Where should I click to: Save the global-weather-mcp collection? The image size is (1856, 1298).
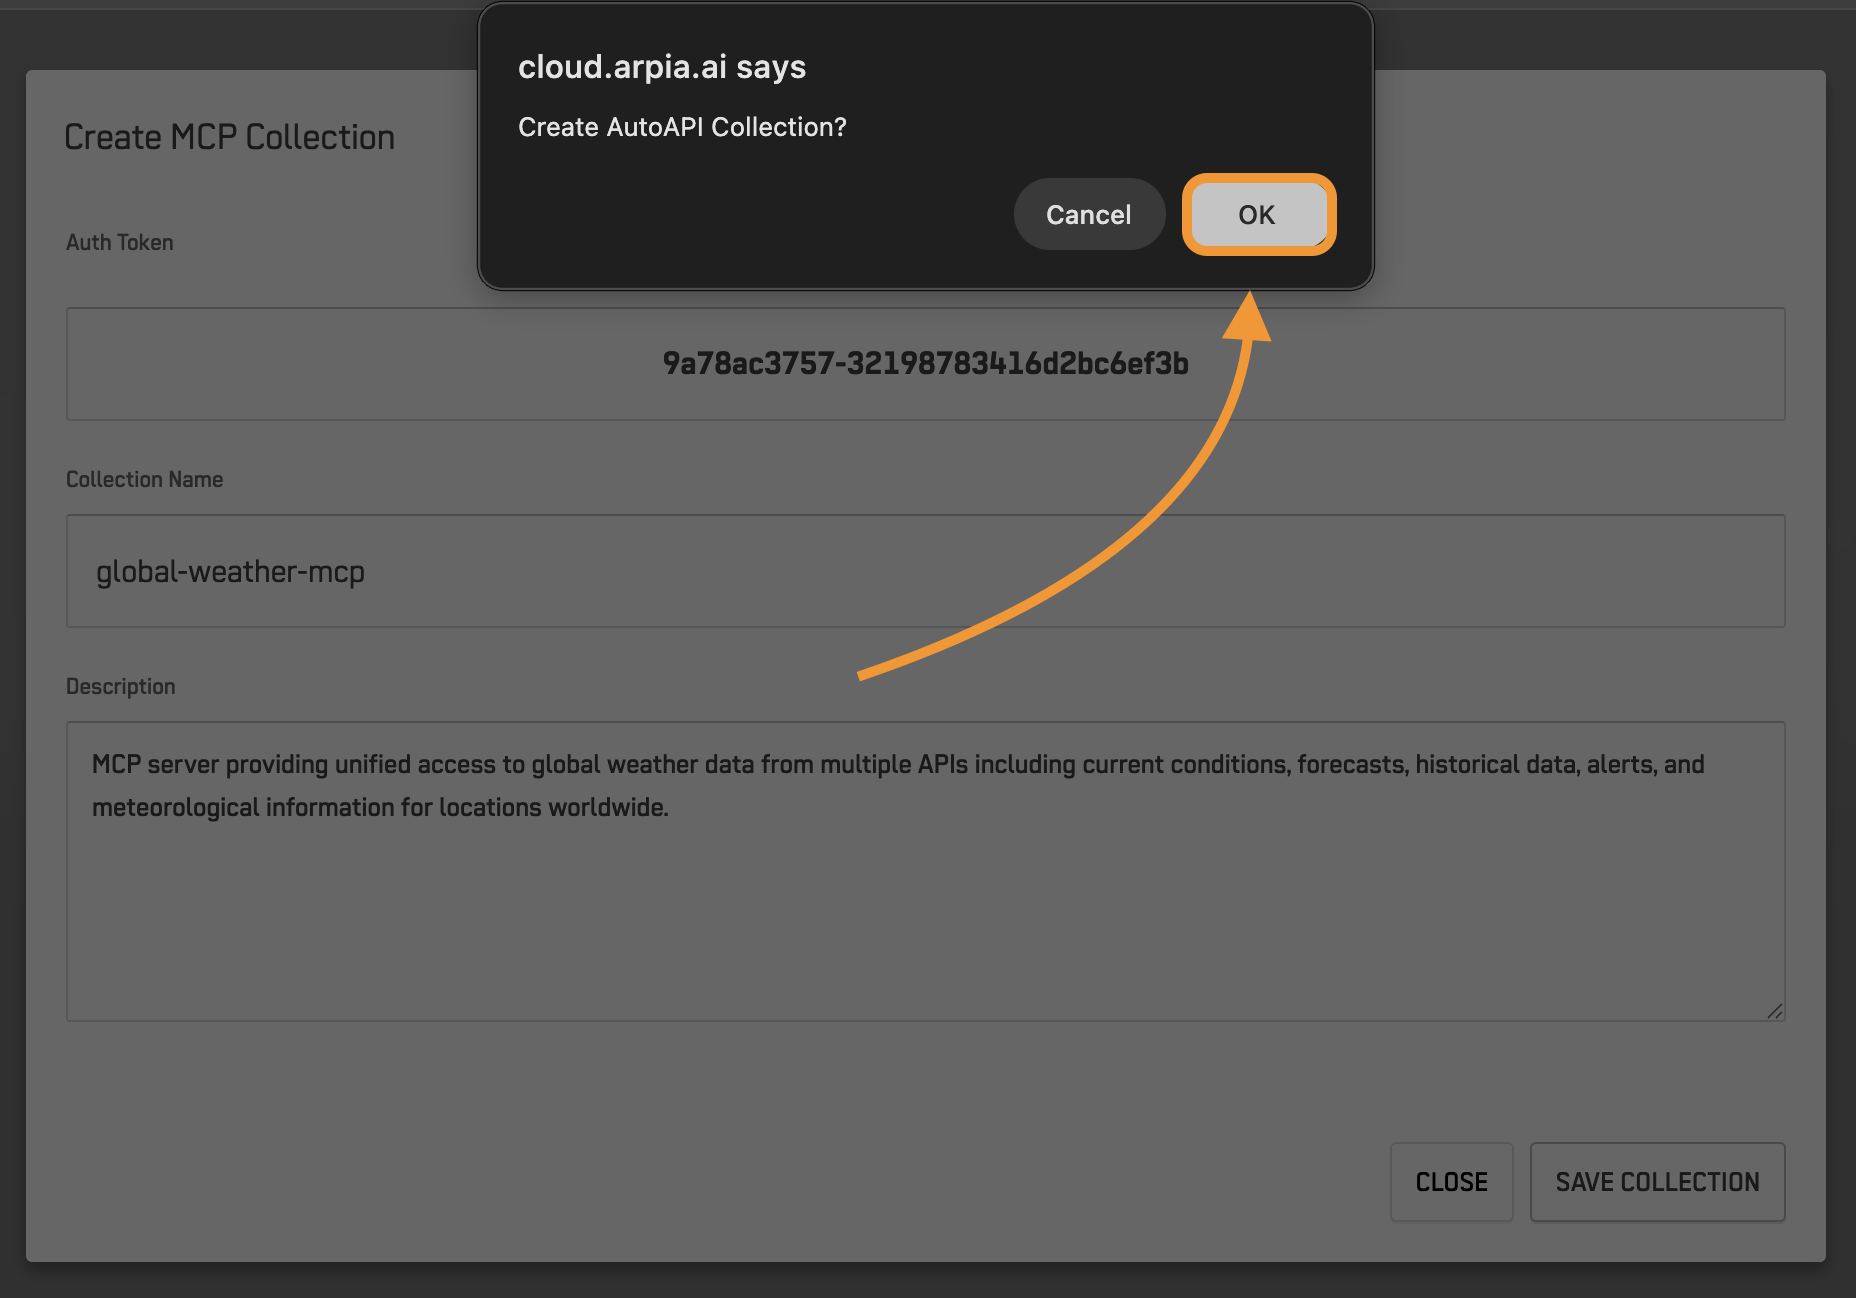coord(1657,1181)
